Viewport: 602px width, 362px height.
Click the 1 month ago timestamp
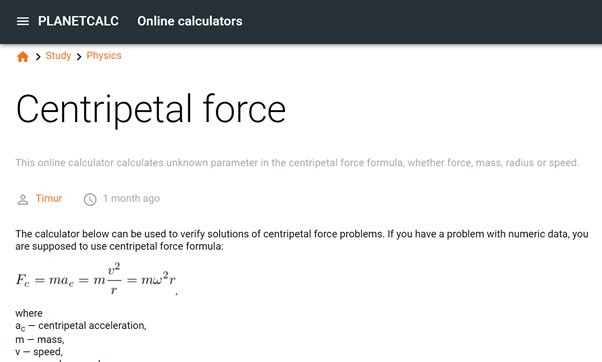click(x=131, y=198)
